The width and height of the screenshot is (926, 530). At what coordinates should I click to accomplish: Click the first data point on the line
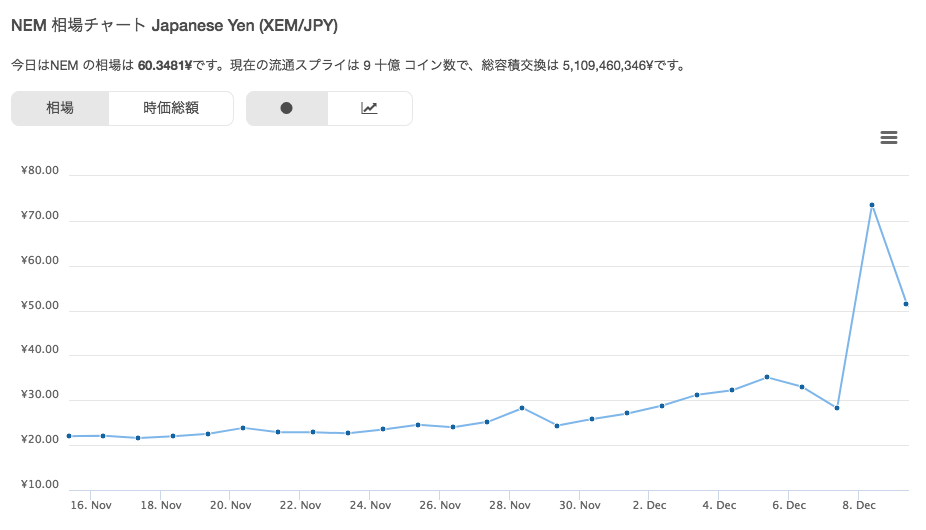[x=69, y=436]
